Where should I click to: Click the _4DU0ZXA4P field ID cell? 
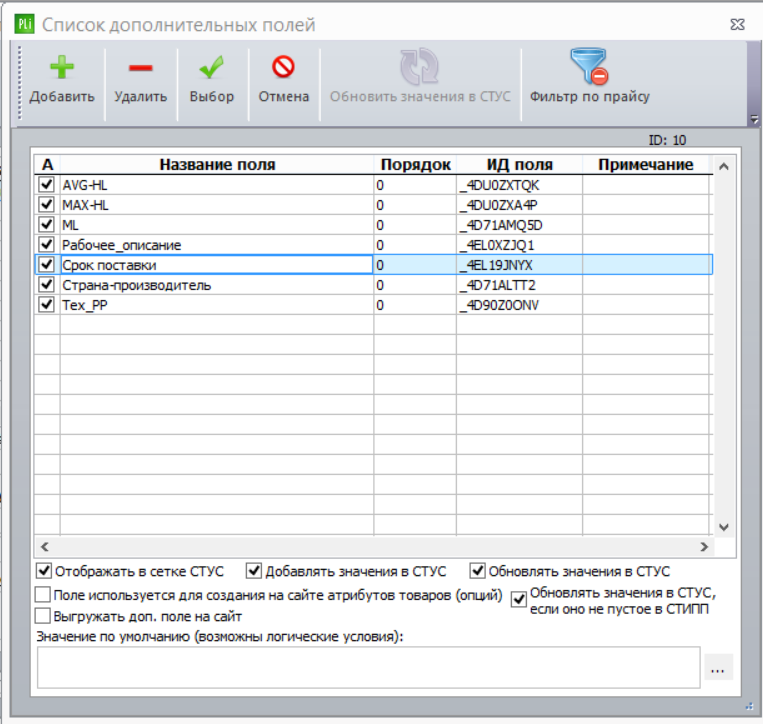(x=519, y=205)
